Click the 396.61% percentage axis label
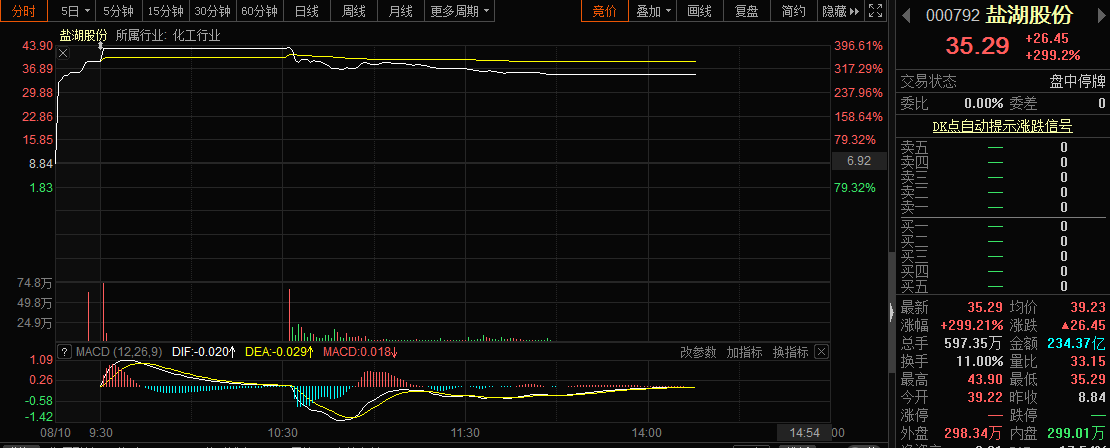 [x=859, y=46]
